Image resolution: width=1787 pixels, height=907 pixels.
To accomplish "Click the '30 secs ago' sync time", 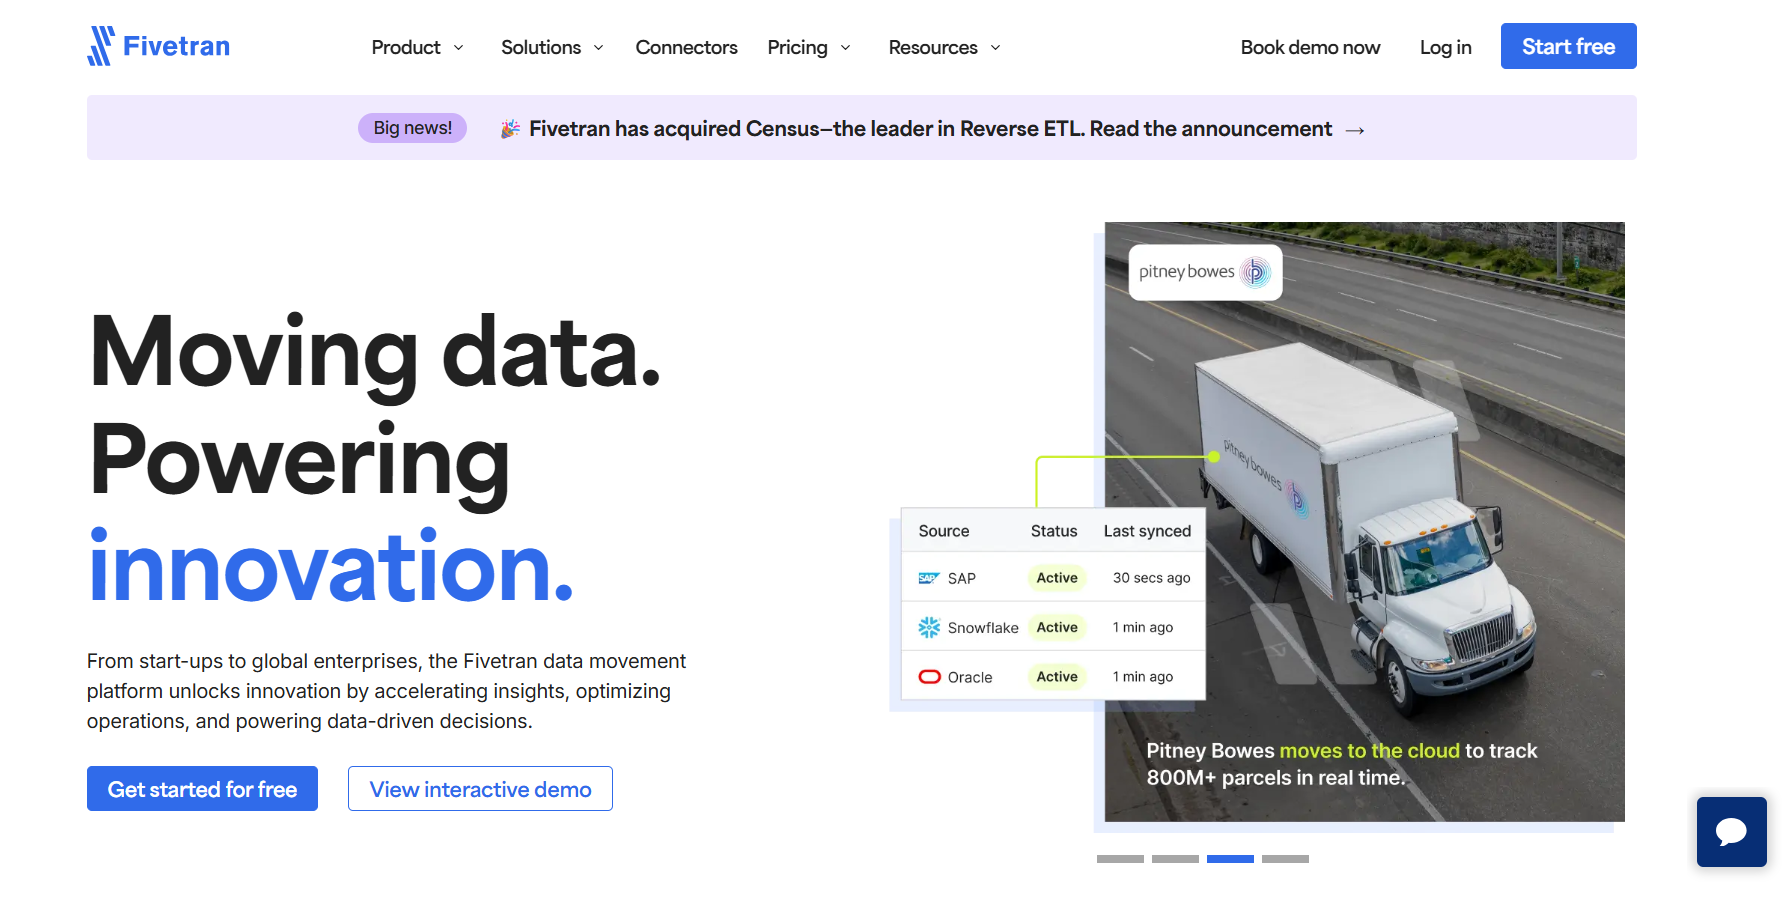I will click(x=1151, y=578).
